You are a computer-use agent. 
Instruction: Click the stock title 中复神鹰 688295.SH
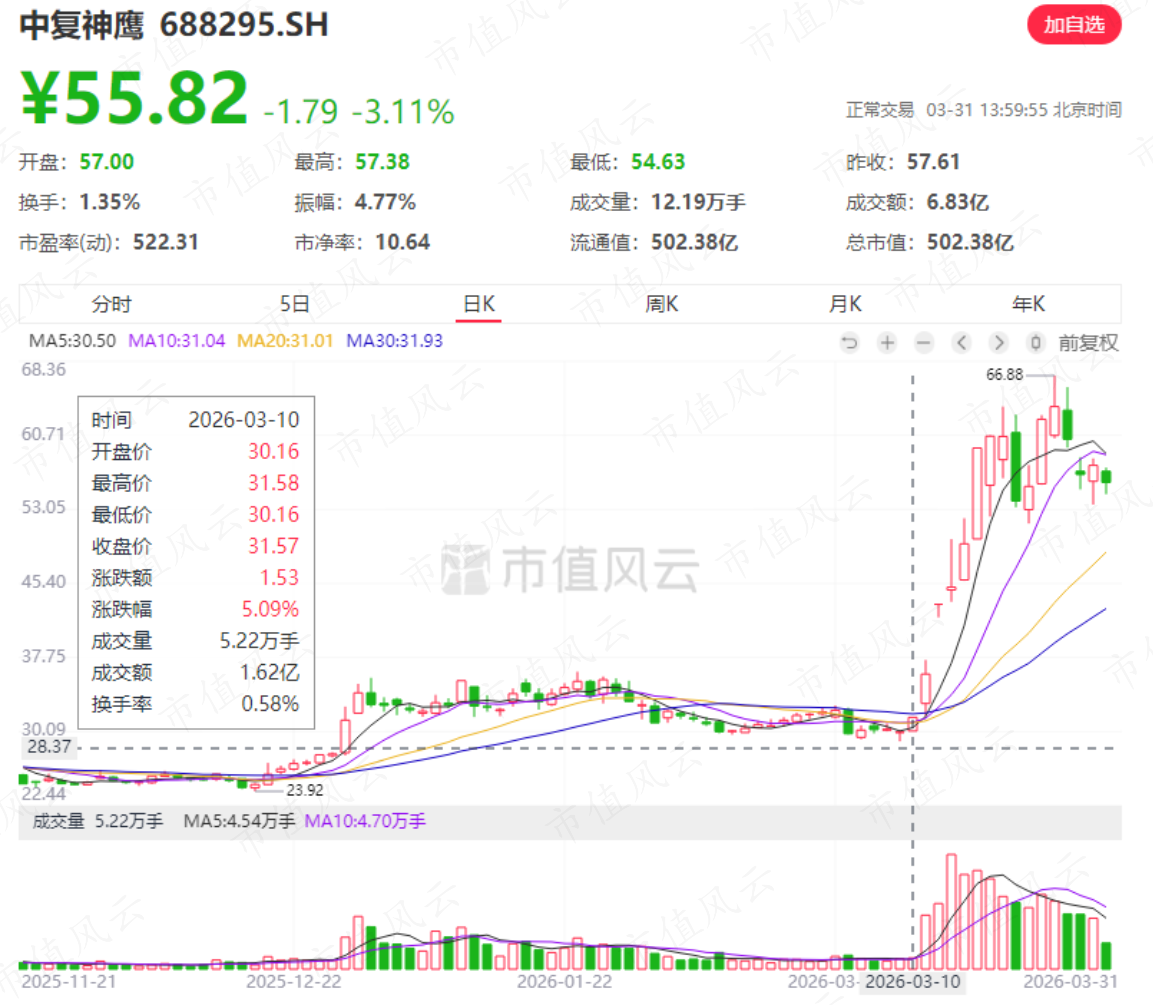174,25
